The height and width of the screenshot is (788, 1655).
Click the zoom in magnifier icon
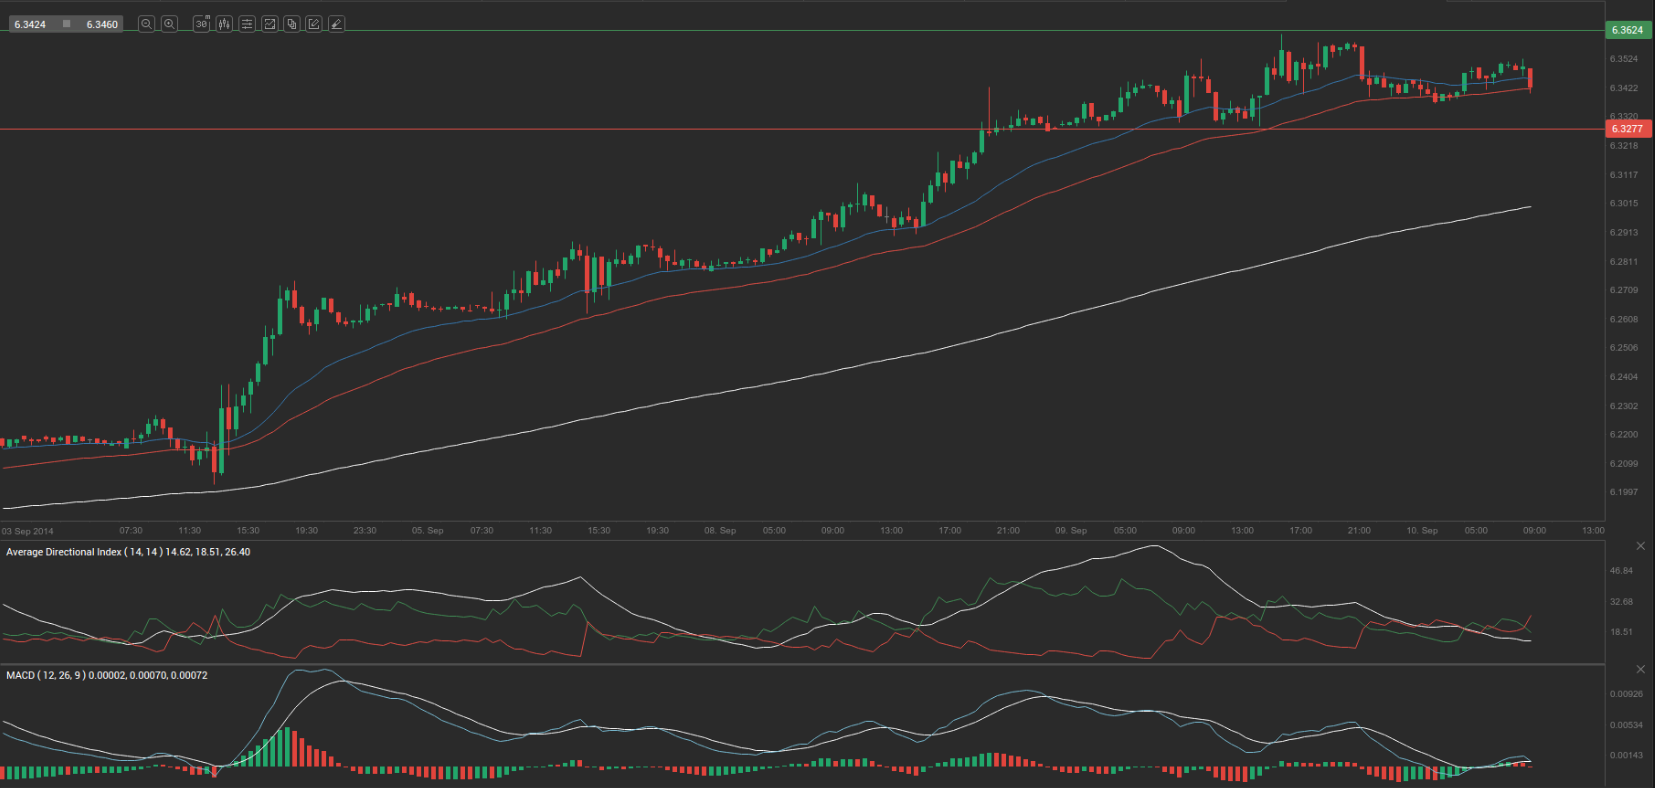click(169, 24)
